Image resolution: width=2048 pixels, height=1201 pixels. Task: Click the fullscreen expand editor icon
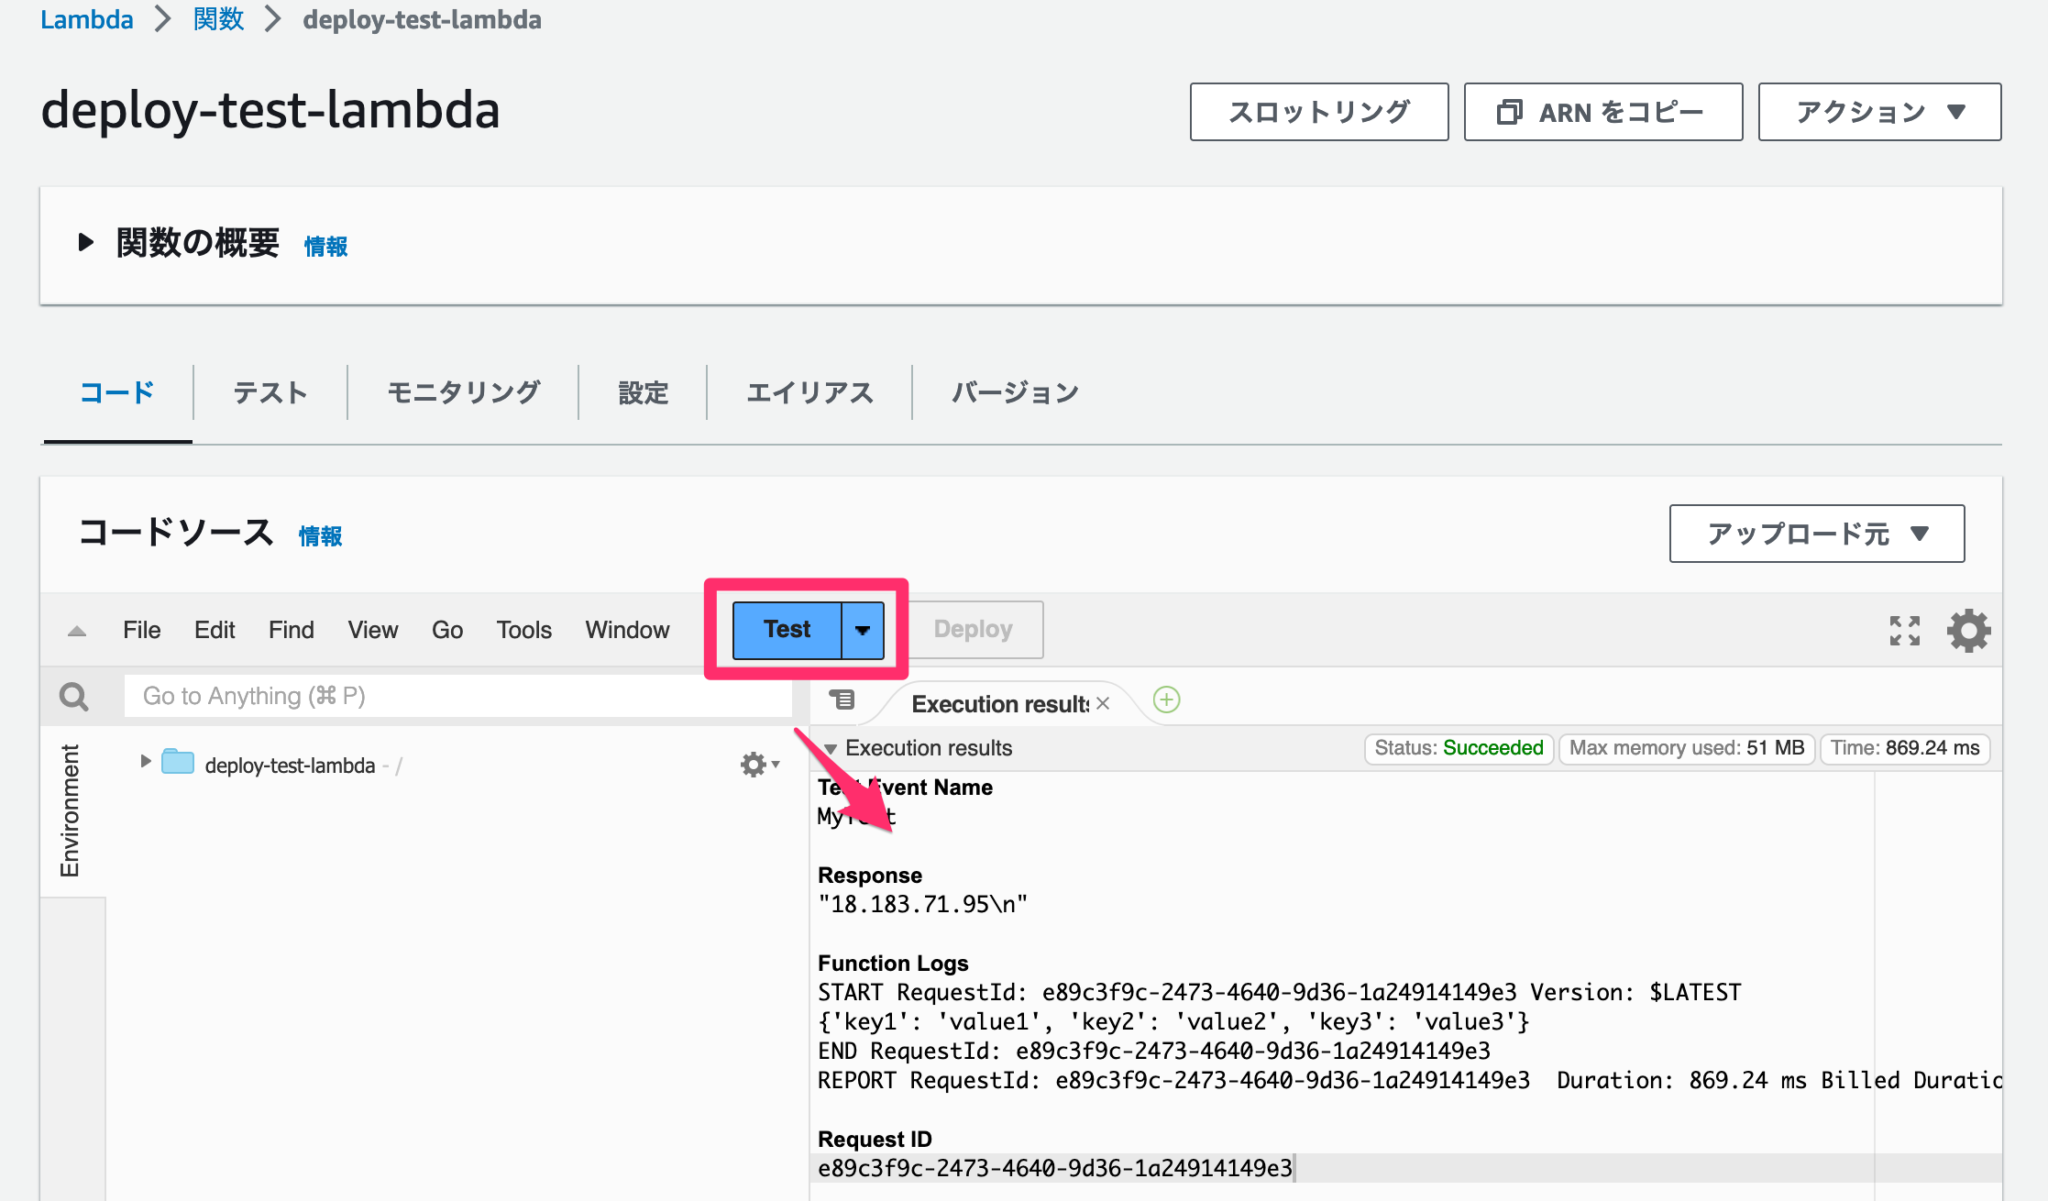click(1904, 630)
